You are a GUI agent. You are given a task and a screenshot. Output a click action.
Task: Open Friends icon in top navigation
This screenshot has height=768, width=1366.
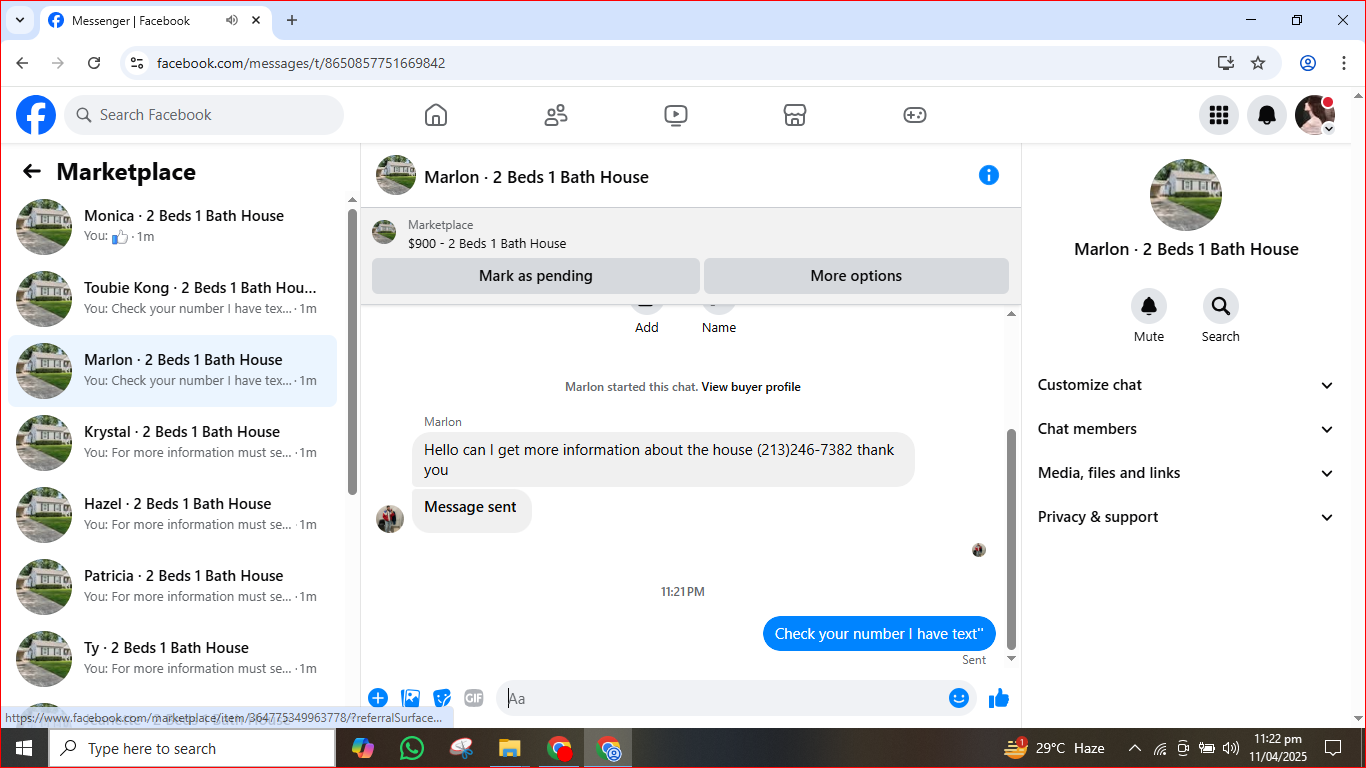pyautogui.click(x=556, y=115)
